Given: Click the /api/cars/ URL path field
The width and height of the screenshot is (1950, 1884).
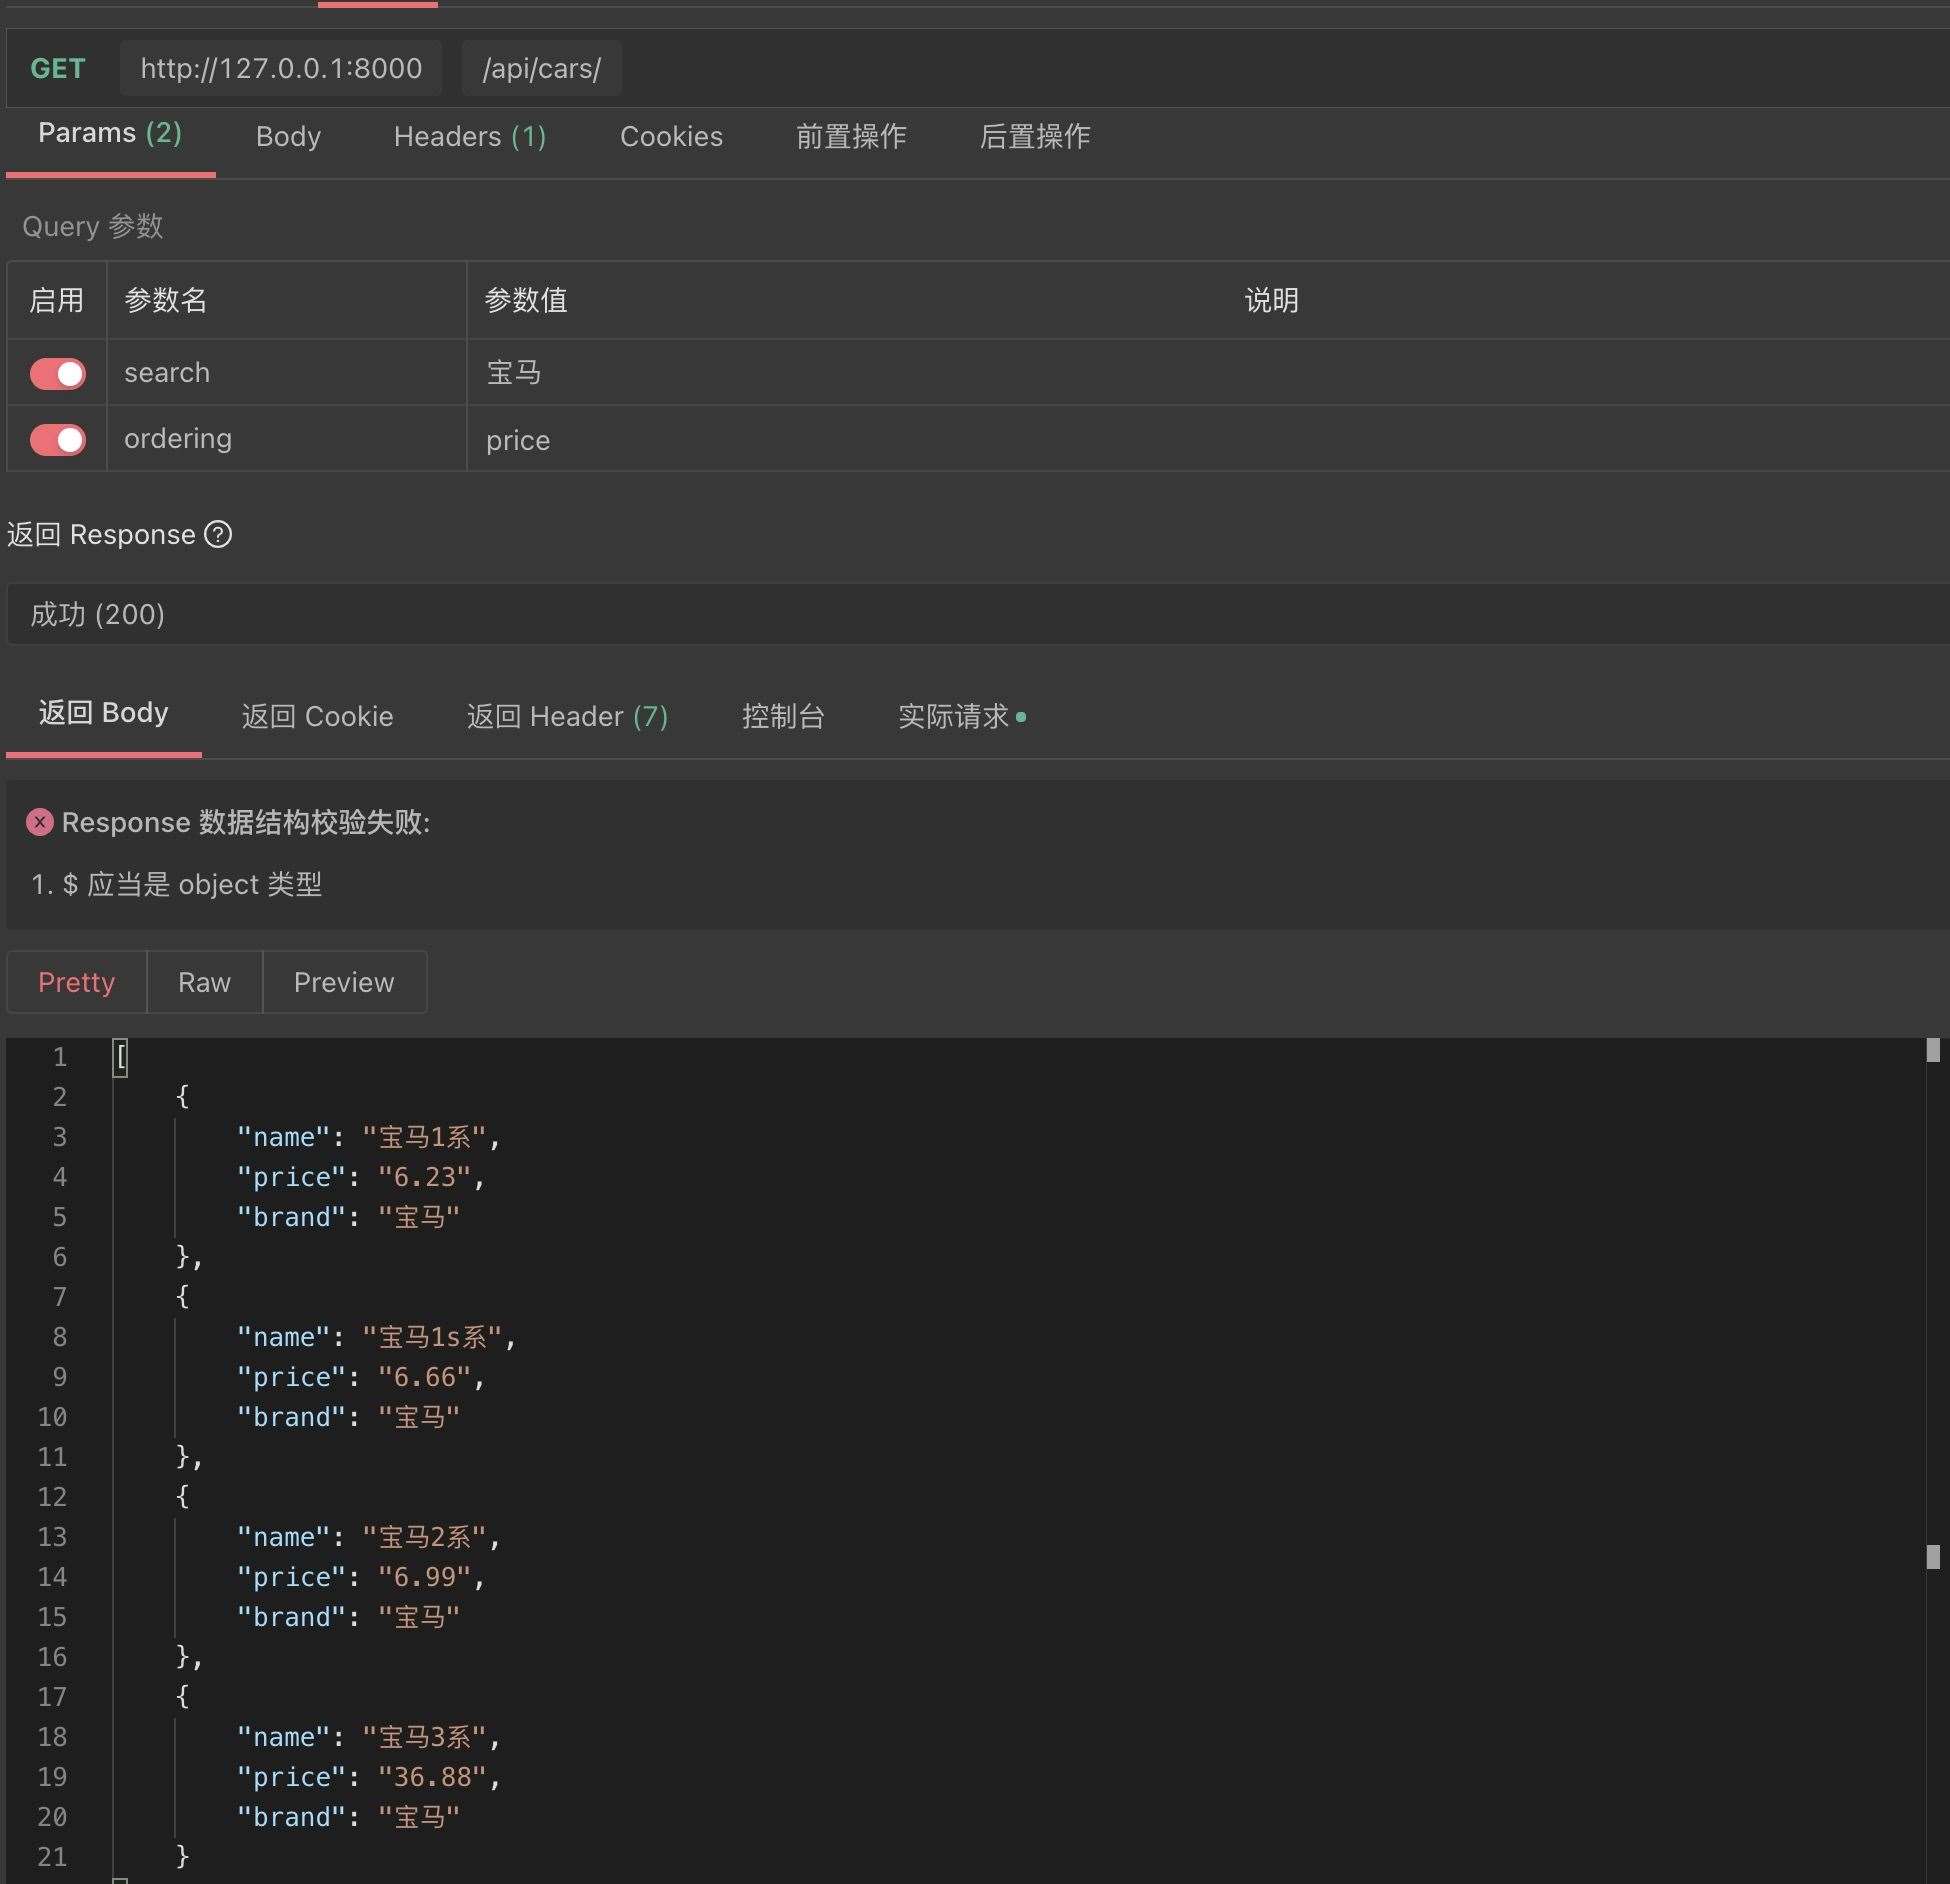Looking at the screenshot, I should [541, 68].
